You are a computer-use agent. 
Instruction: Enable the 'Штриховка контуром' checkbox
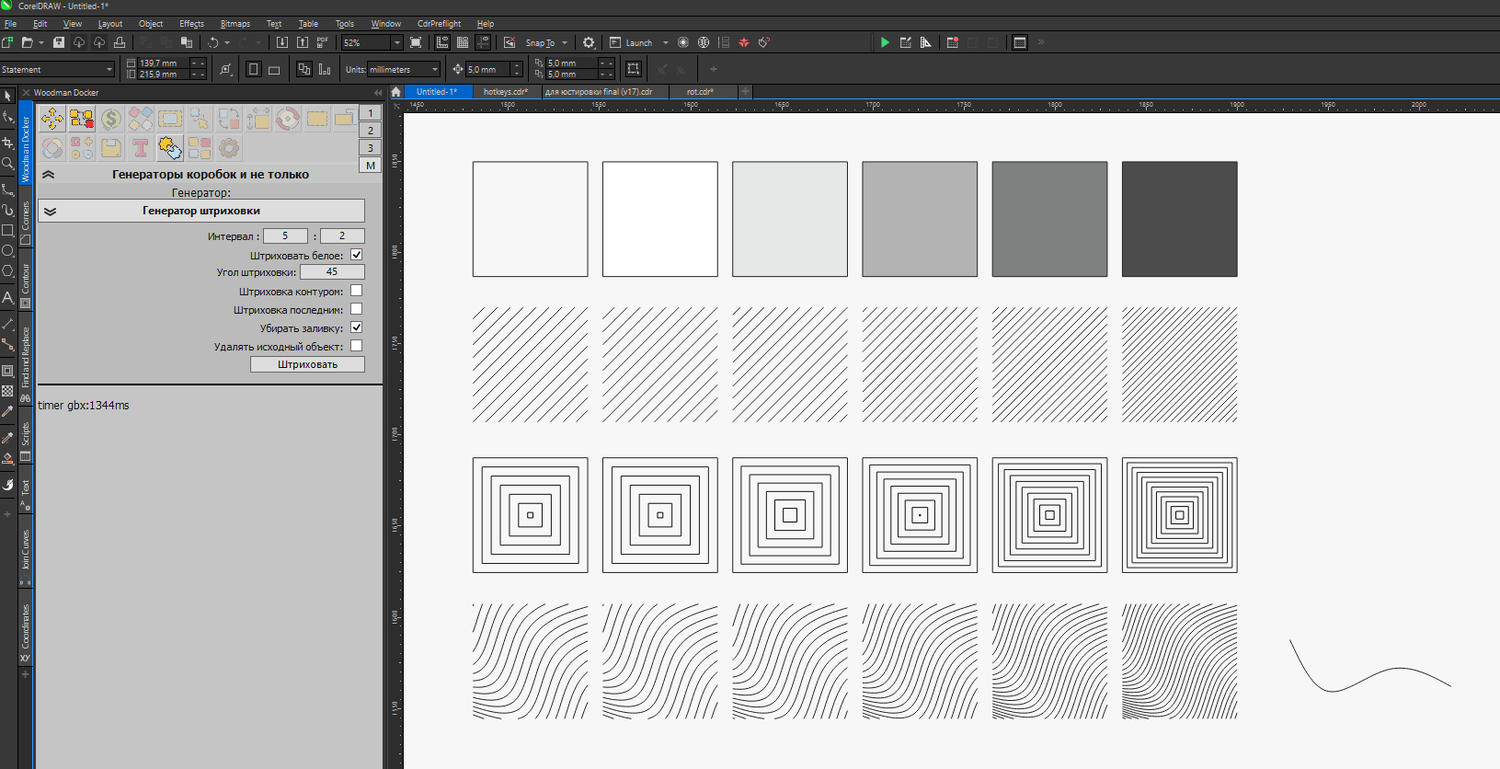(356, 291)
